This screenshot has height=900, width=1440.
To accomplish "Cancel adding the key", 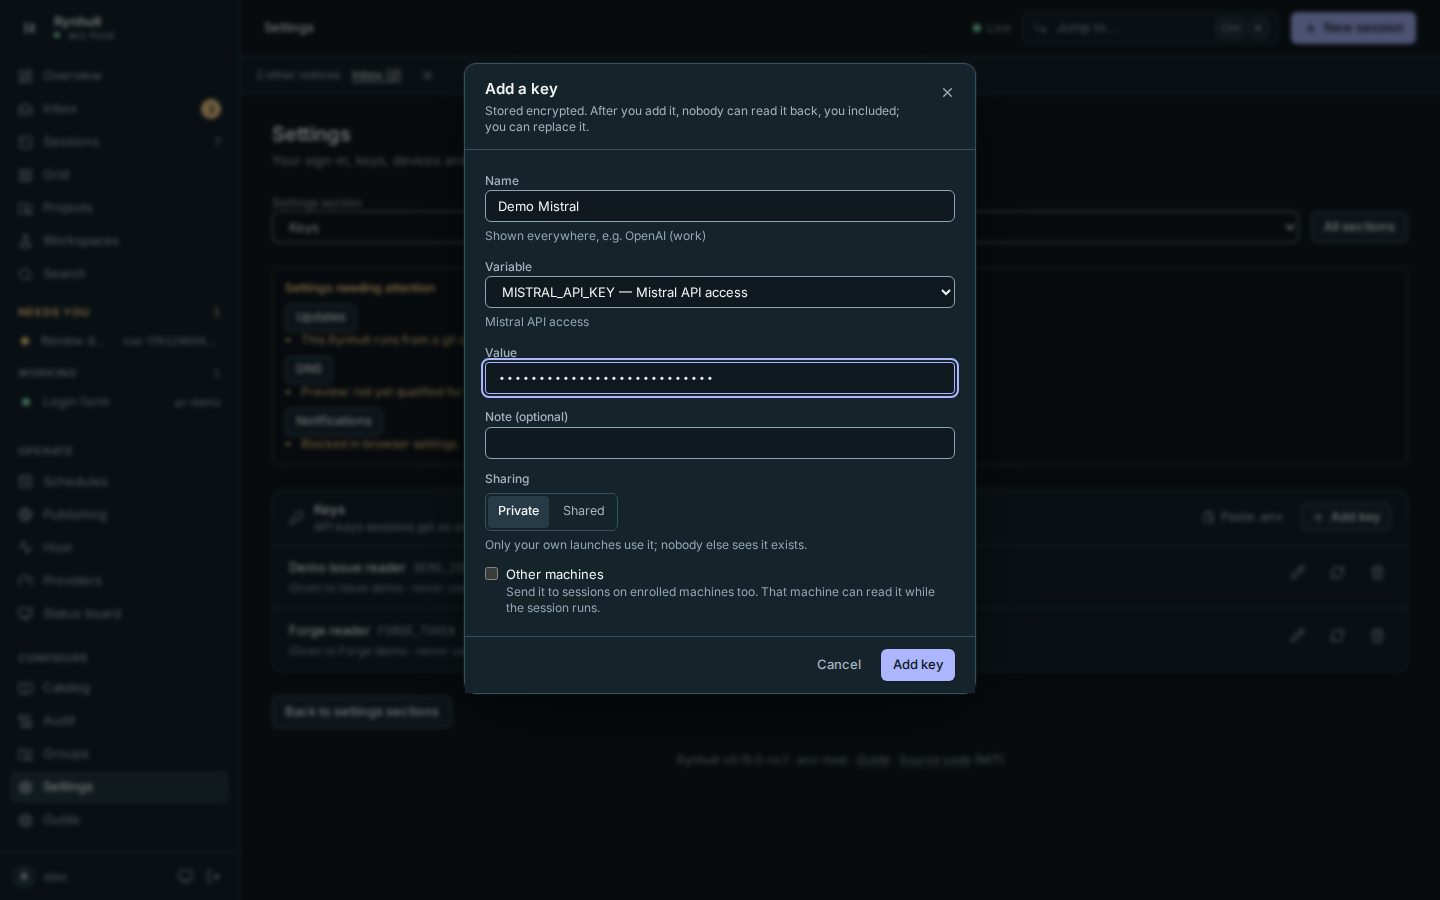I will [839, 665].
